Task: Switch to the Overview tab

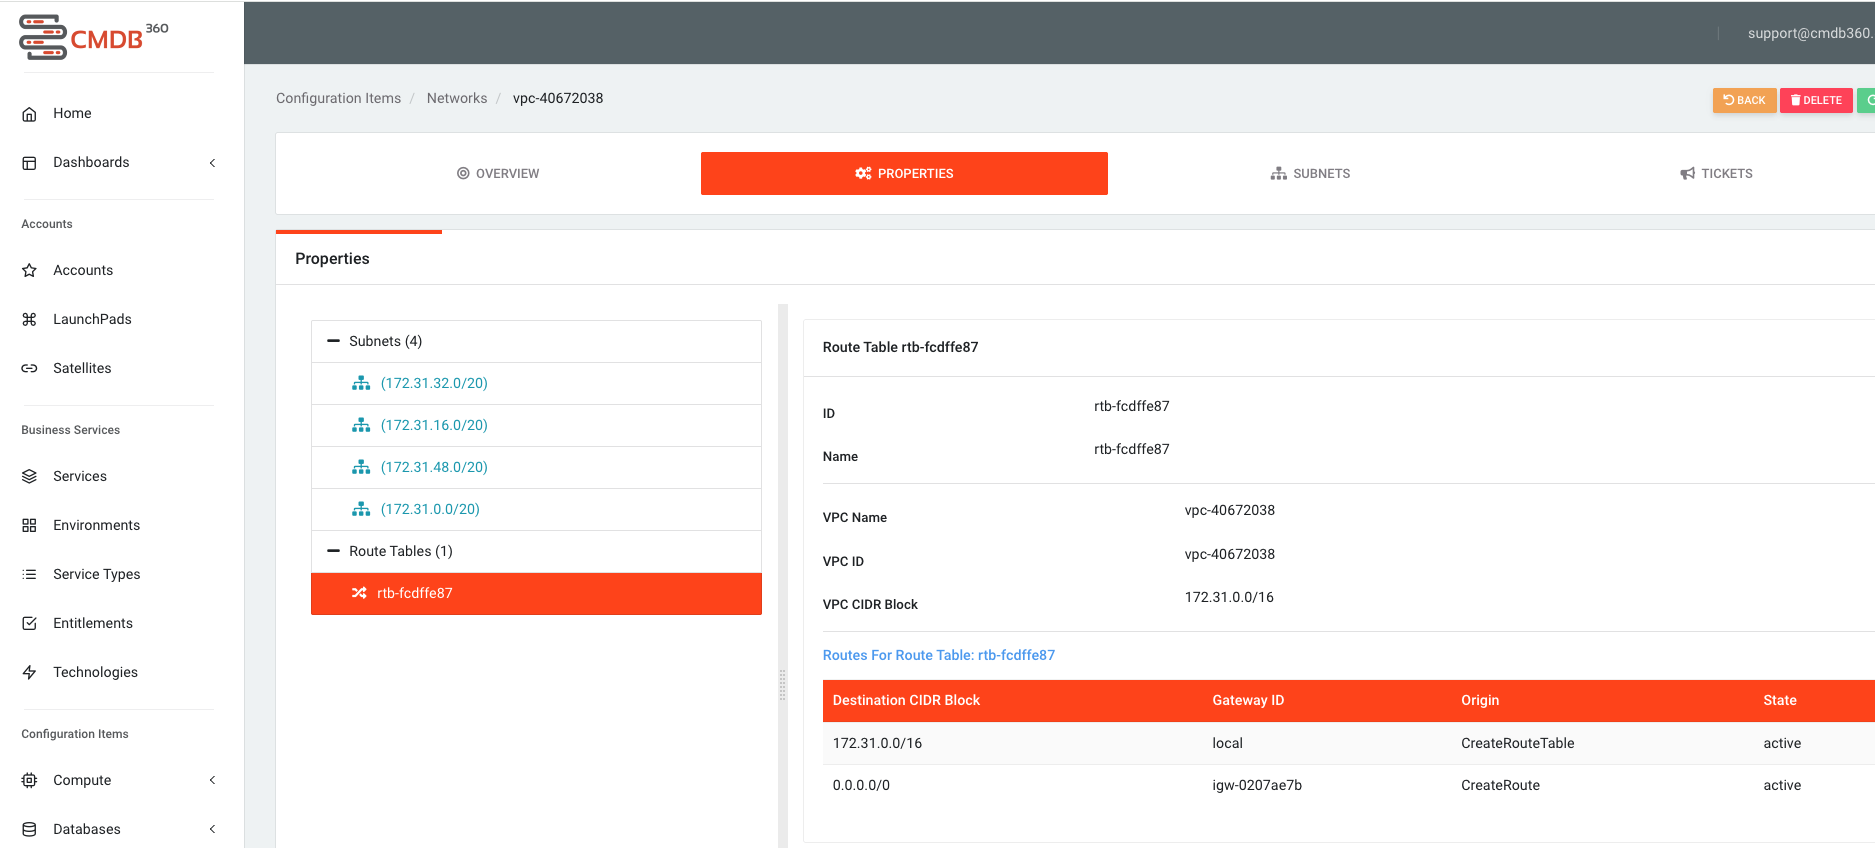Action: point(498,173)
